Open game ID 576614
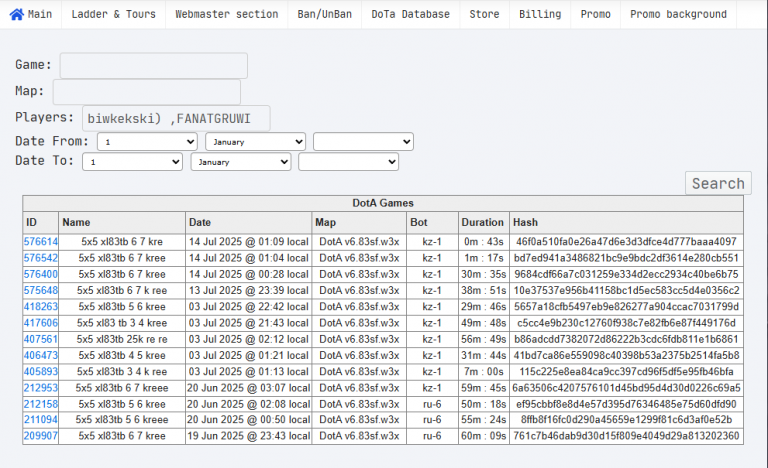The width and height of the screenshot is (768, 468). (41, 242)
